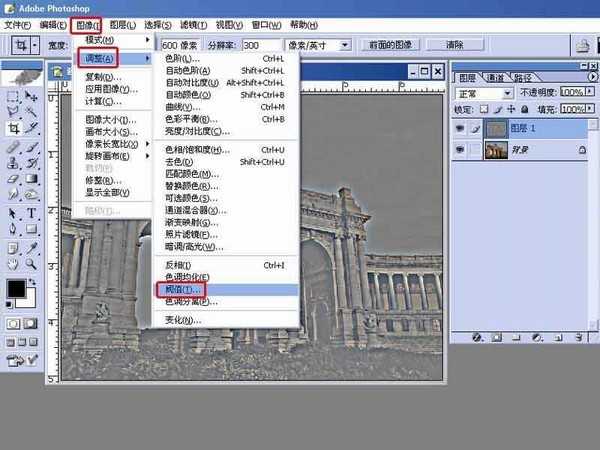Open crop tool preset picker arrow

34,46
